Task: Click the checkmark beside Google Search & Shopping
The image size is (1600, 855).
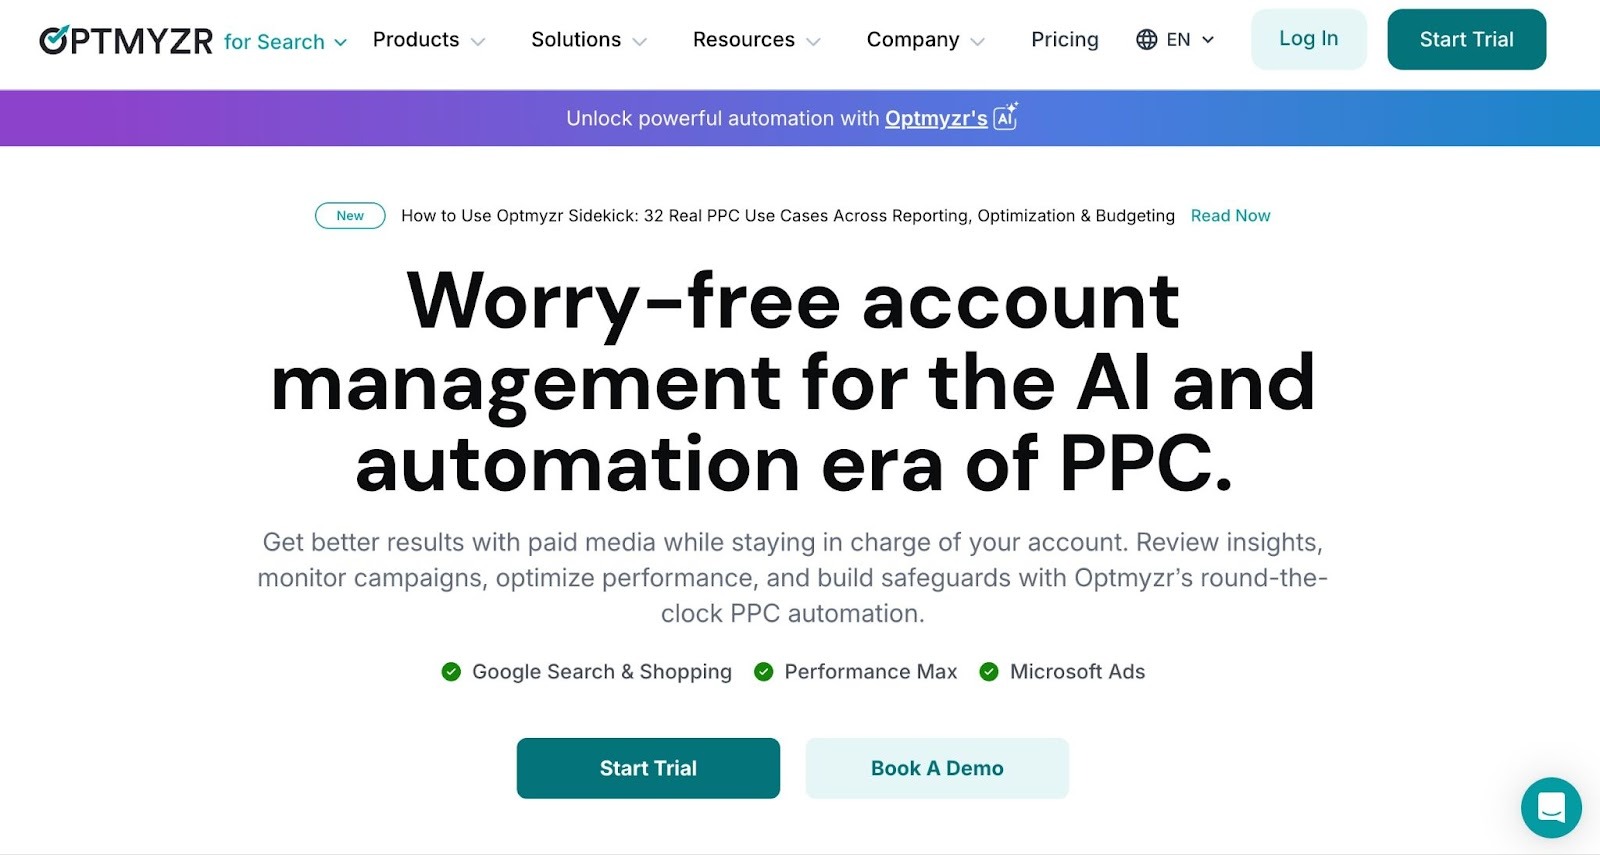Action: [452, 672]
